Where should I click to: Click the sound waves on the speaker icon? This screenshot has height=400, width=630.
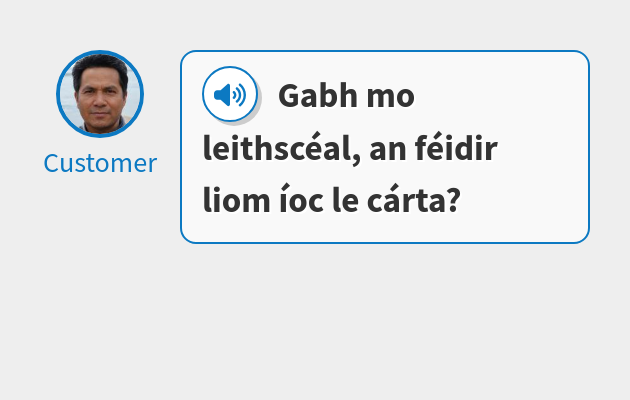[x=239, y=95]
